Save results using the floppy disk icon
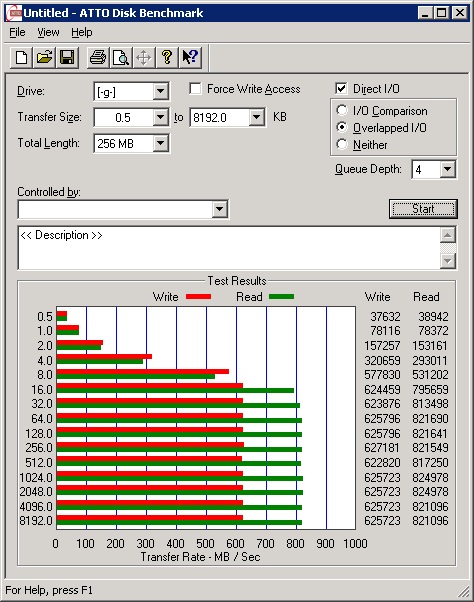 (x=67, y=58)
